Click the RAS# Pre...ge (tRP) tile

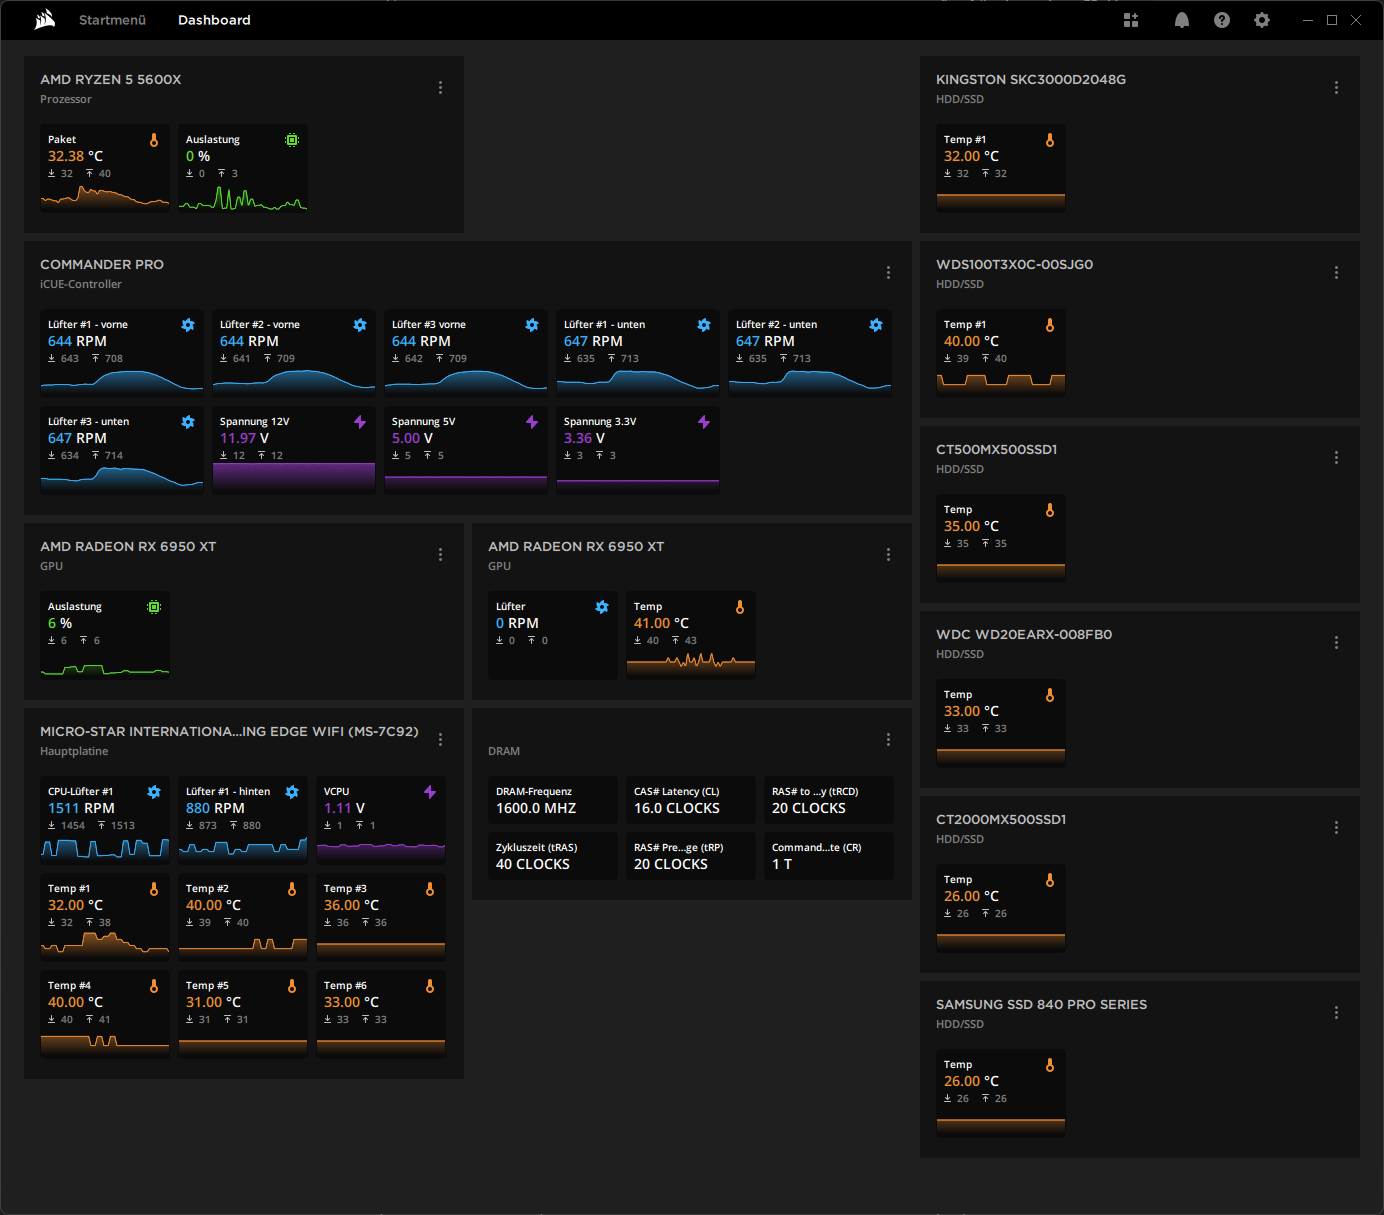[691, 856]
